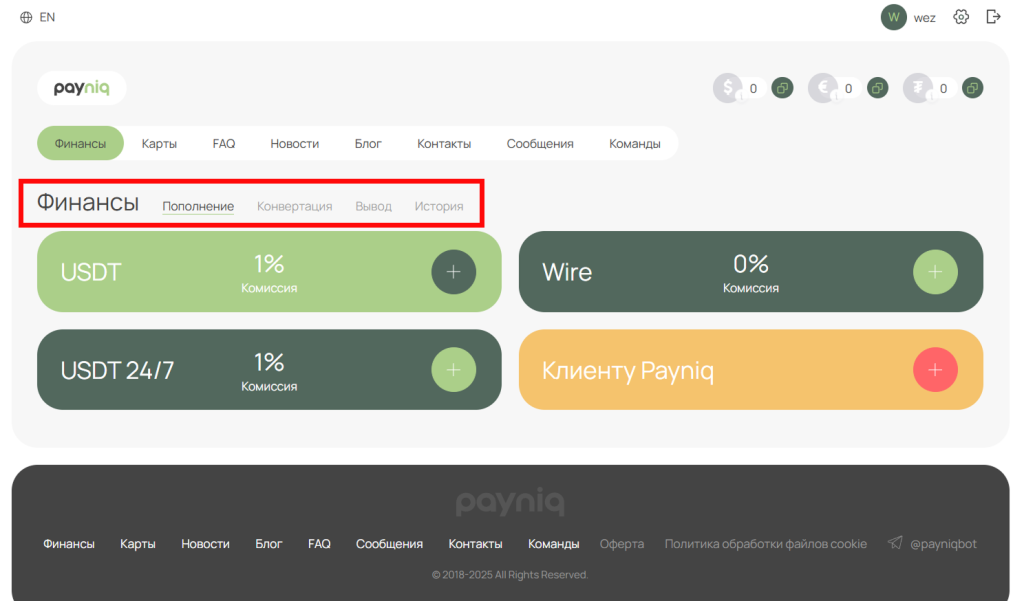Click the Telegram paper-plane icon
This screenshot has width=1024, height=601.
point(895,542)
